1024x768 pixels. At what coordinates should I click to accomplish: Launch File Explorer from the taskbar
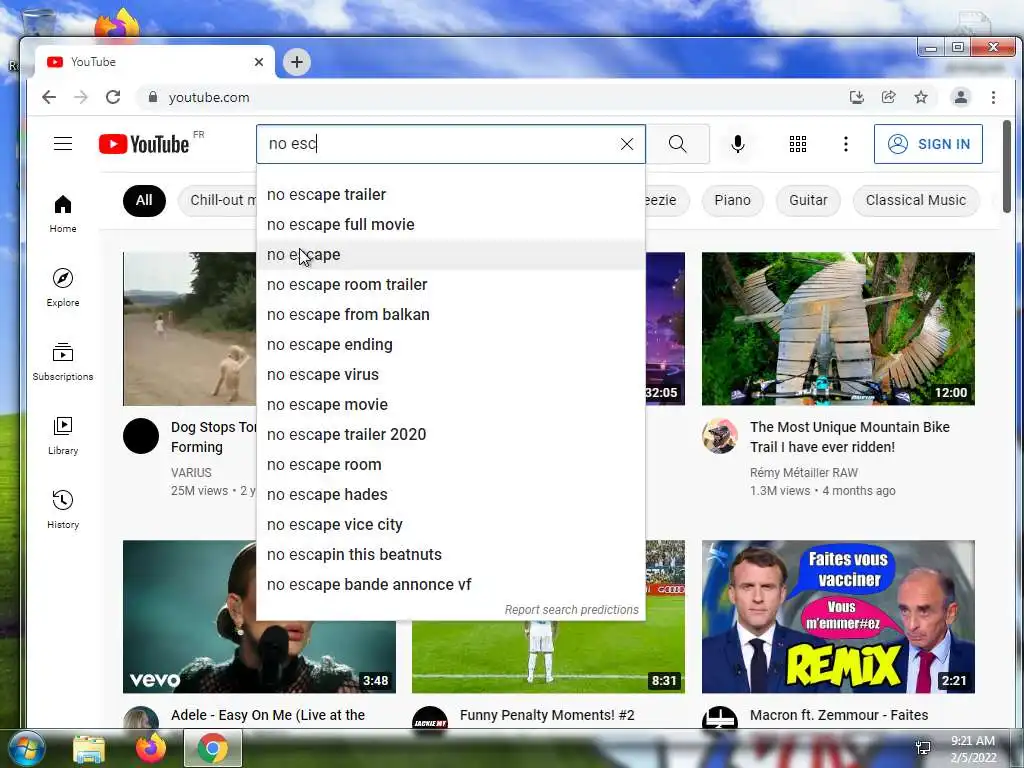pyautogui.click(x=89, y=749)
